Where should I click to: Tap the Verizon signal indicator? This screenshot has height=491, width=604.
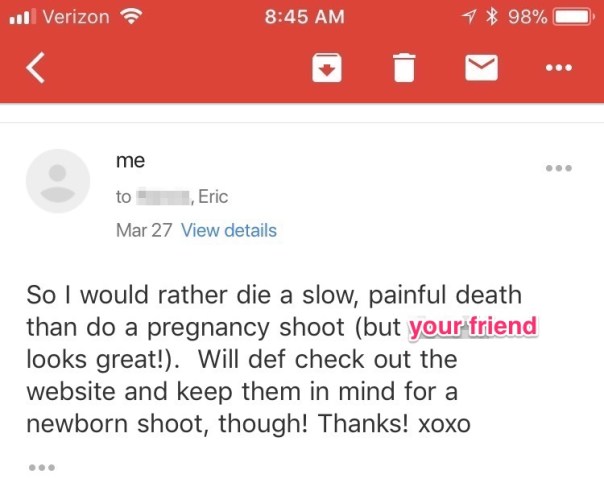(58, 16)
